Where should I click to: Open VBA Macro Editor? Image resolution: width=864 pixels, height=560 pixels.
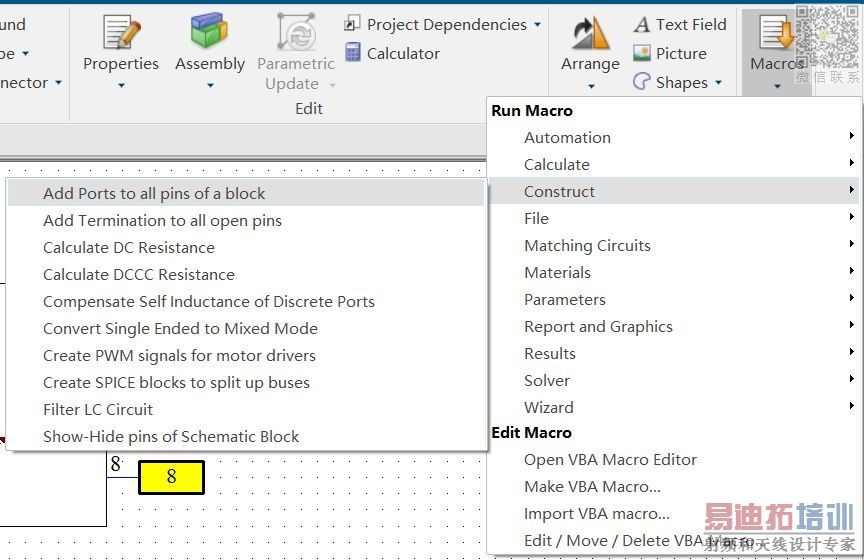pyautogui.click(x=610, y=459)
